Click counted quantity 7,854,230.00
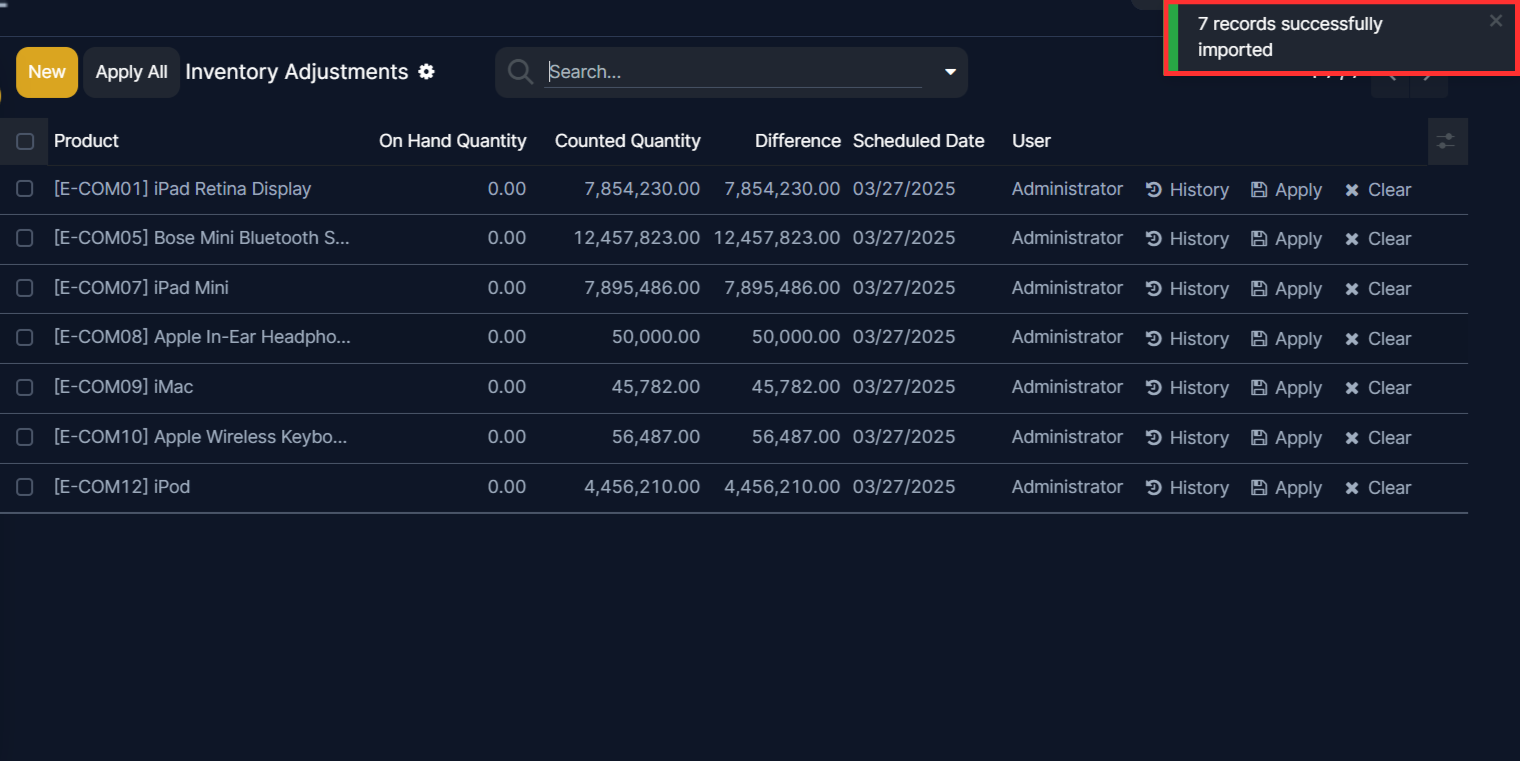1520x761 pixels. click(x=642, y=189)
